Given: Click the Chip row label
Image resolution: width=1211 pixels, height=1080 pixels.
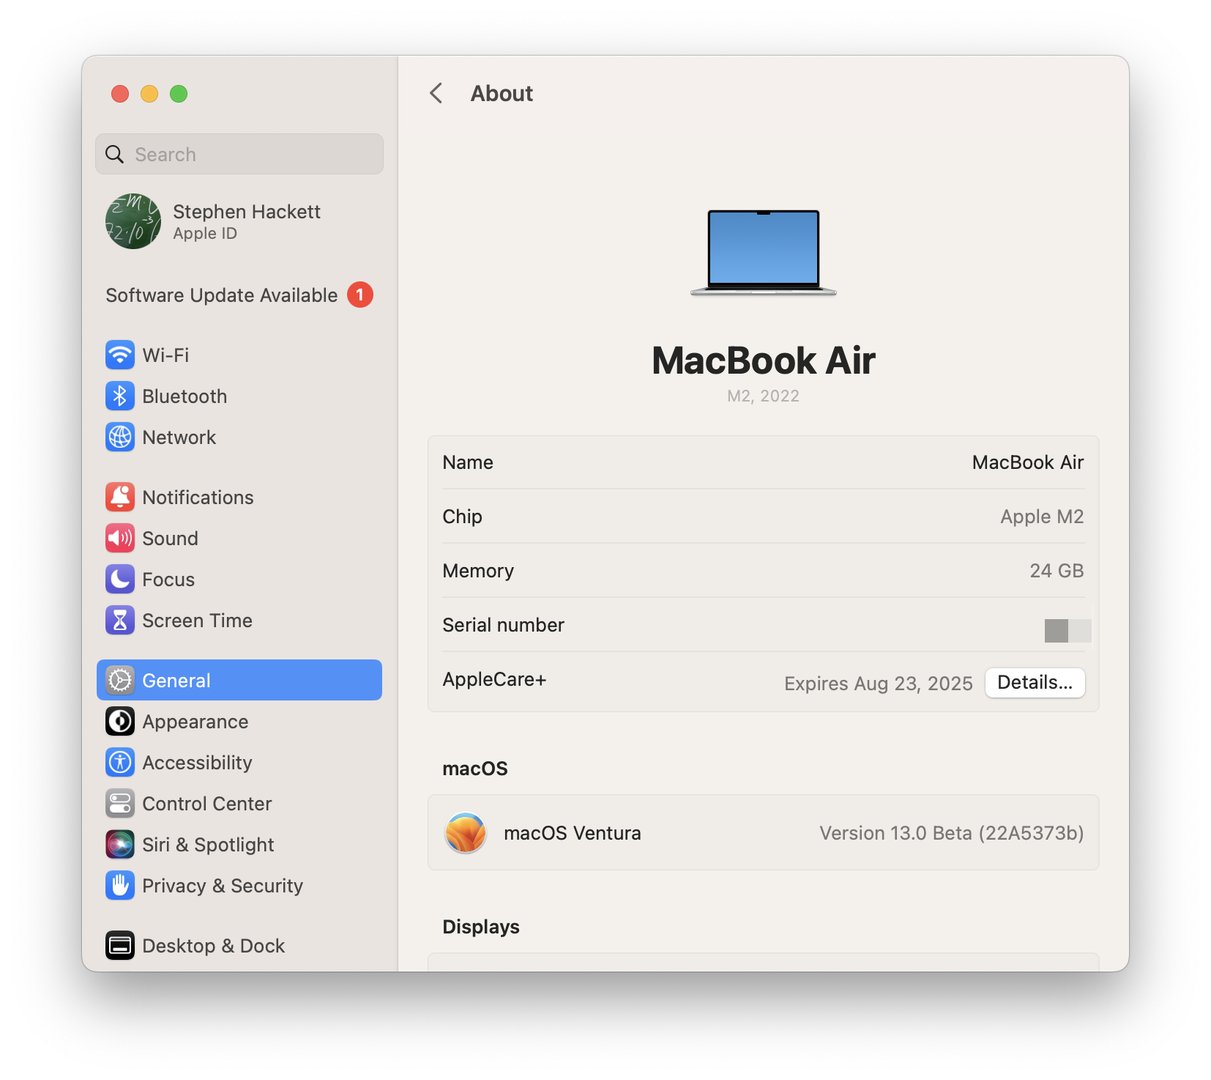Looking at the screenshot, I should tap(462, 516).
